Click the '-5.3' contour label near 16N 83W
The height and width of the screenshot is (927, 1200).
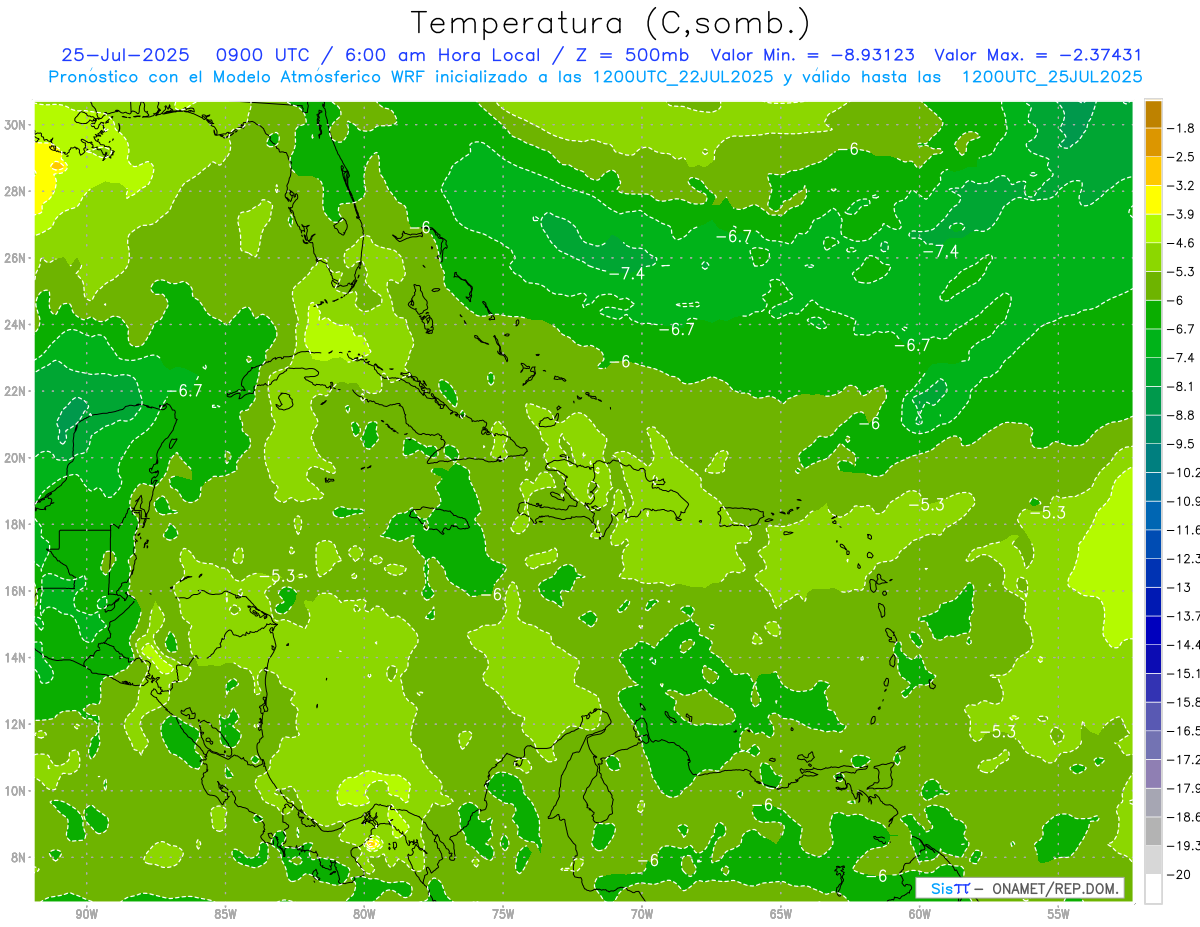pyautogui.click(x=277, y=576)
